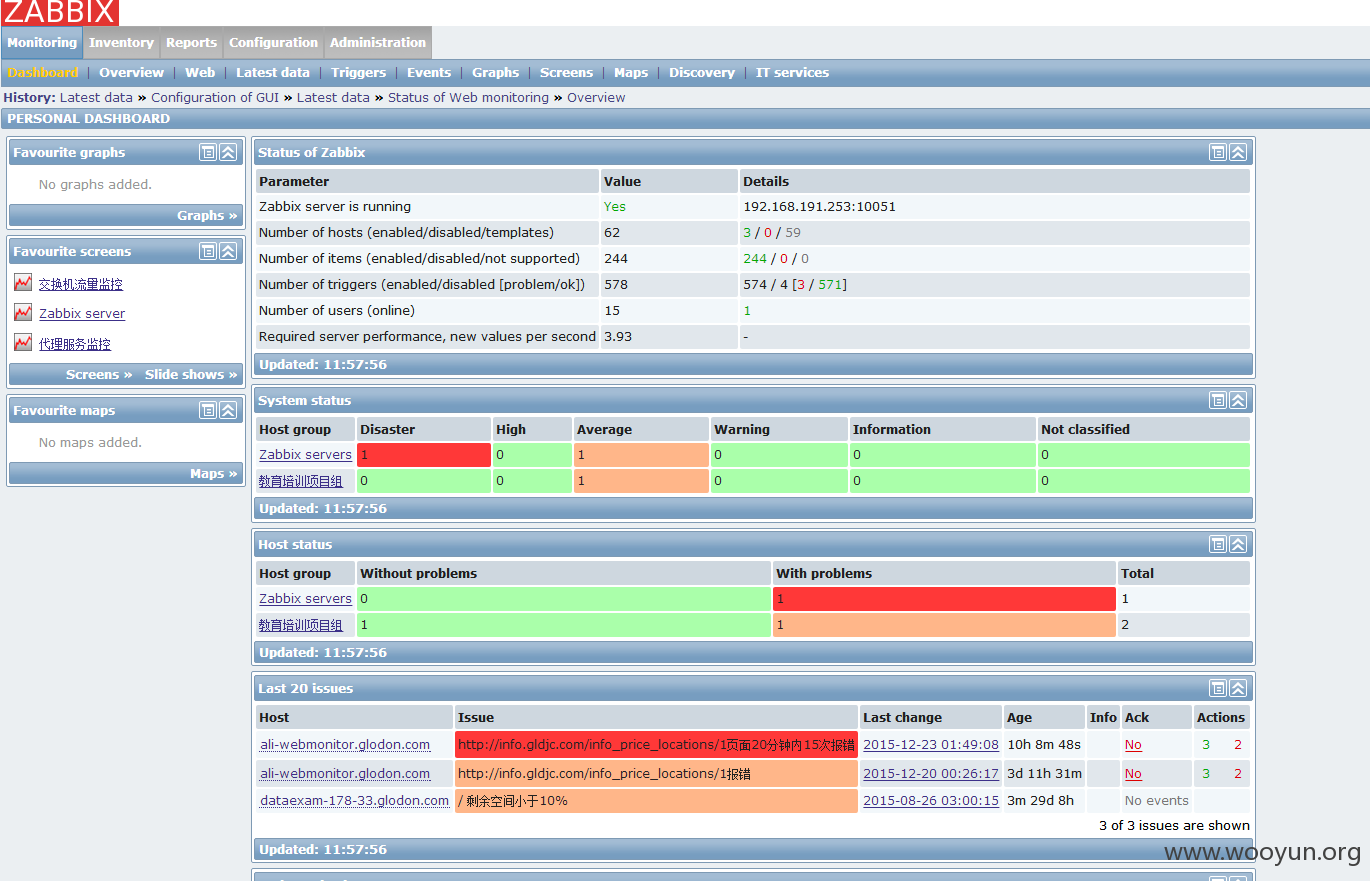Go to Web monitoring submenu

click(200, 72)
